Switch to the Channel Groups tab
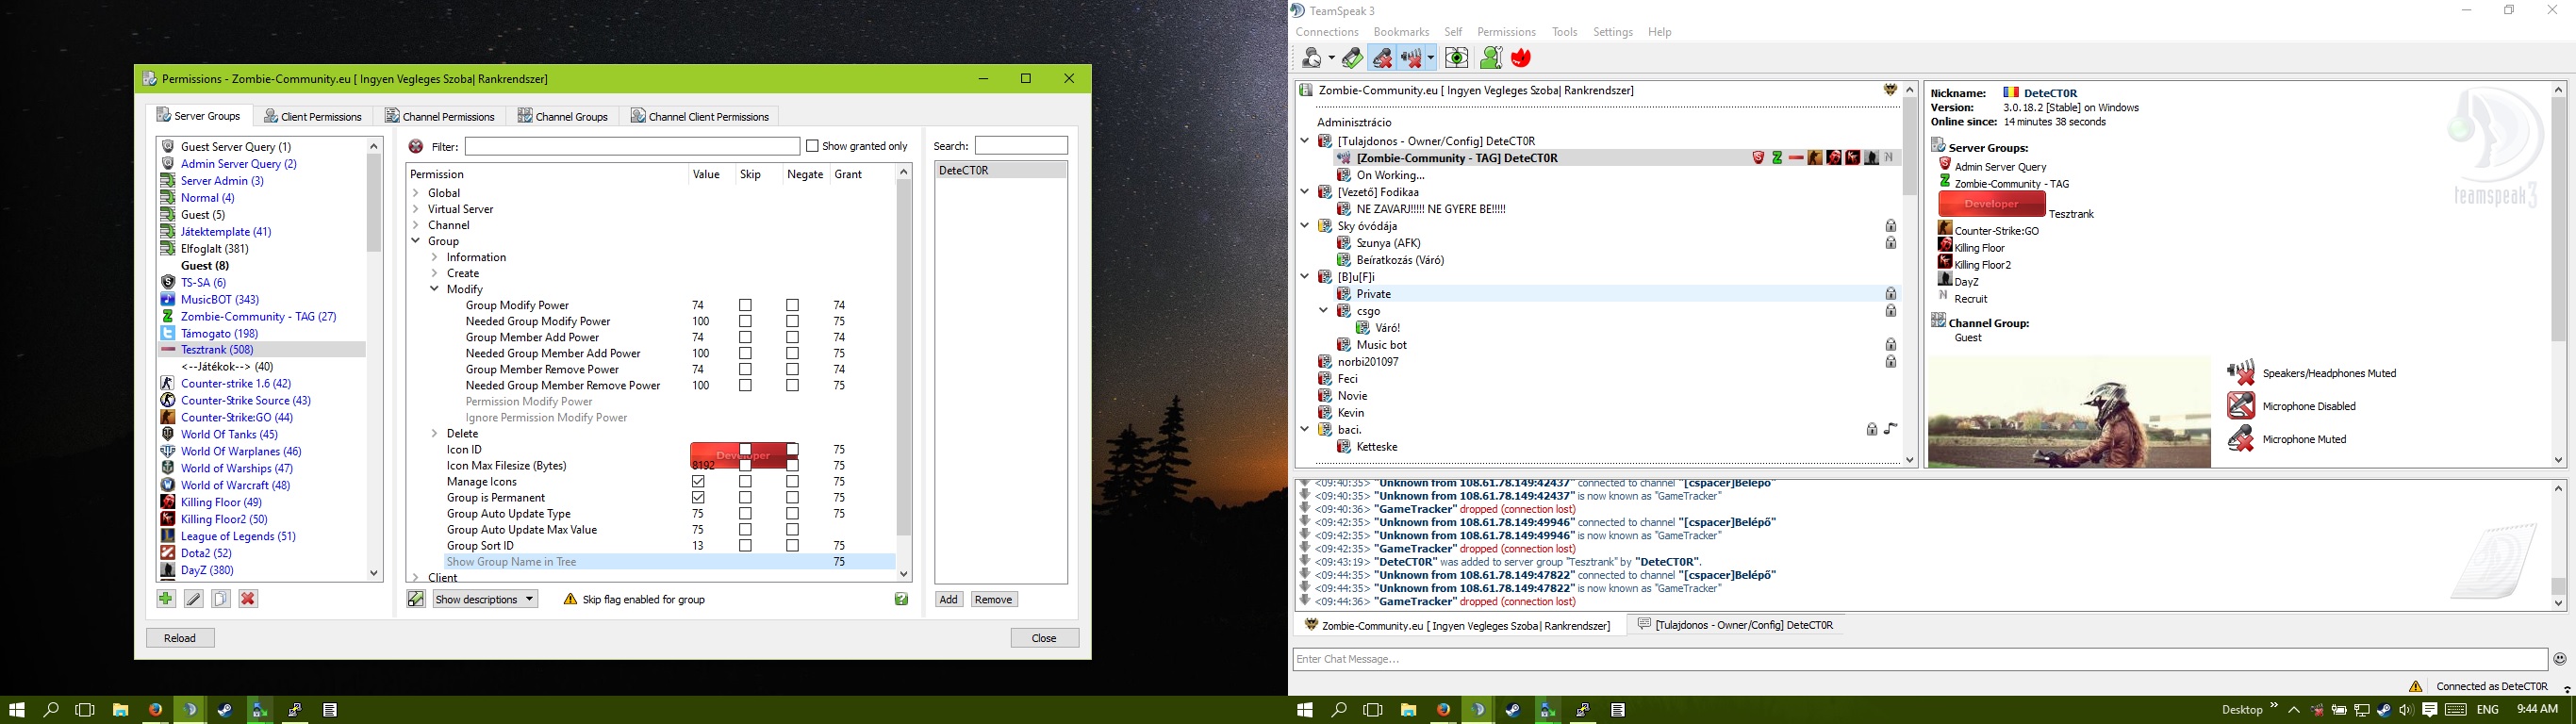Viewport: 2576px width, 724px height. coord(563,116)
